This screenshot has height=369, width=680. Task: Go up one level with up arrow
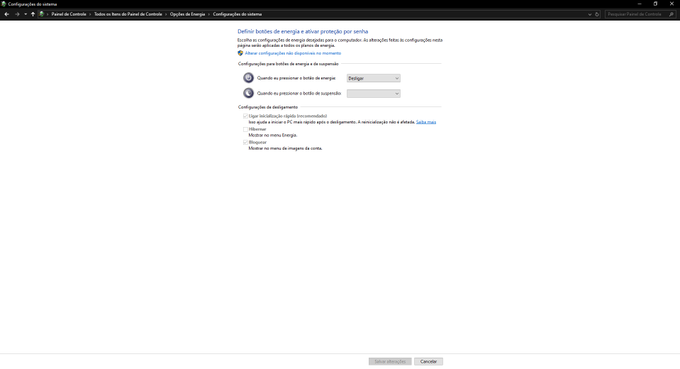33,14
